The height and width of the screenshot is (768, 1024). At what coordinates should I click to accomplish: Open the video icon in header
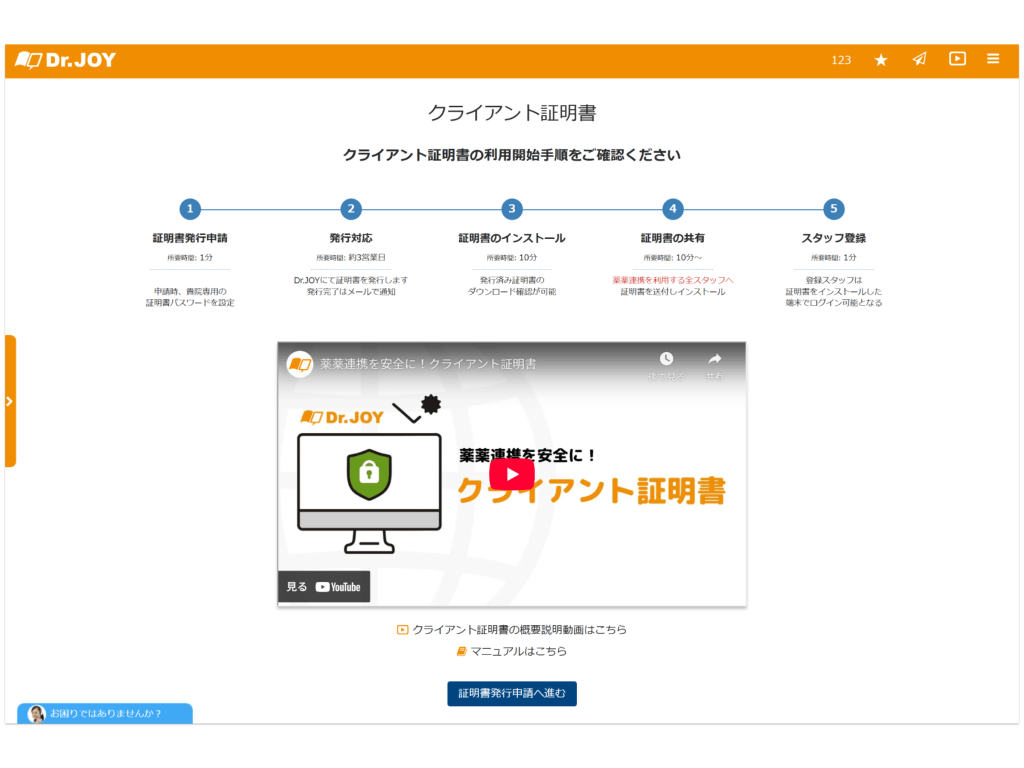pos(957,59)
